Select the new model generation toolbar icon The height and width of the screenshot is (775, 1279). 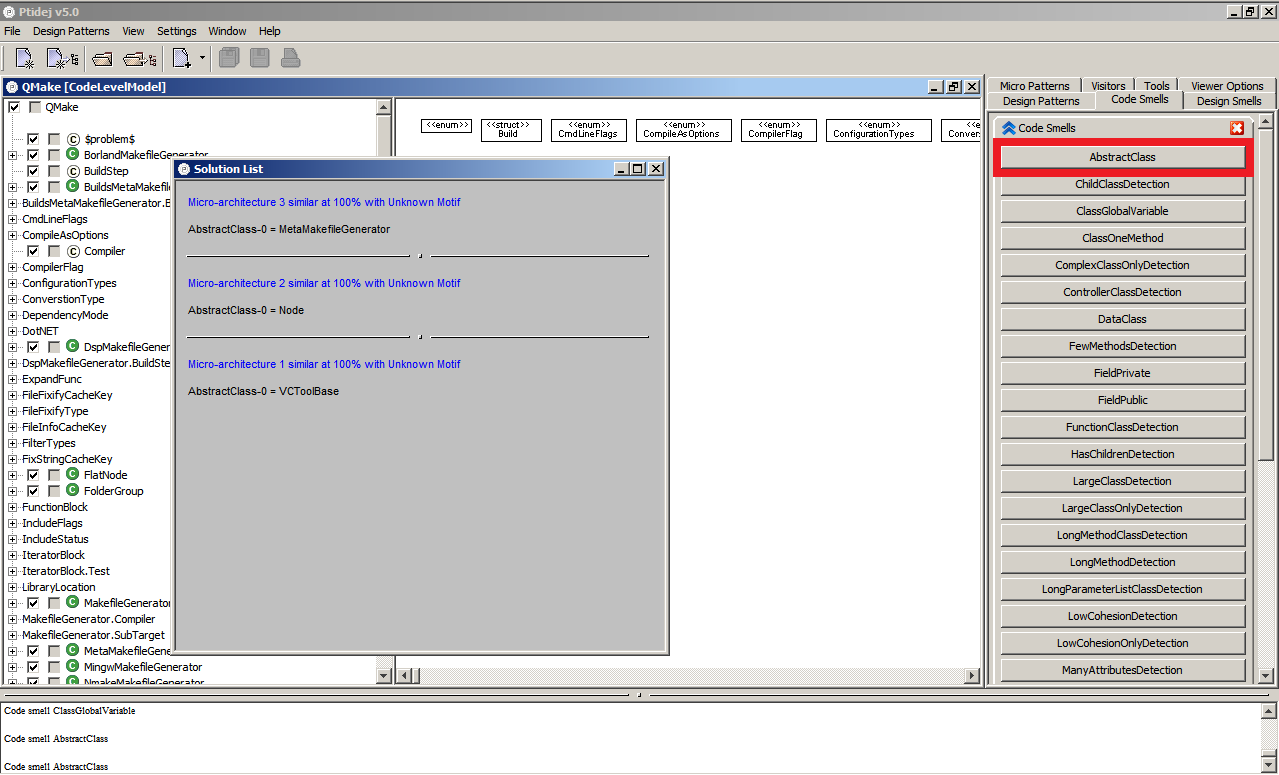point(61,57)
